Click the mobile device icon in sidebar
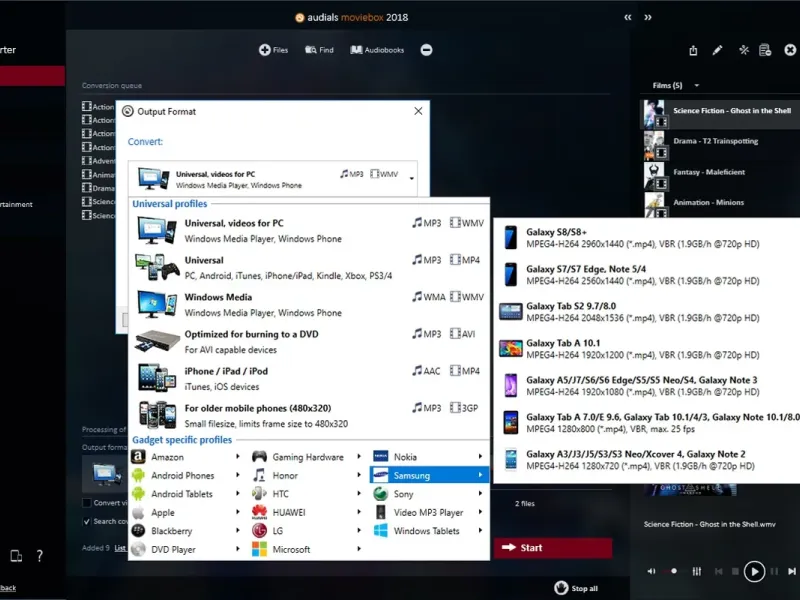This screenshot has height=600, width=800. pos(16,556)
